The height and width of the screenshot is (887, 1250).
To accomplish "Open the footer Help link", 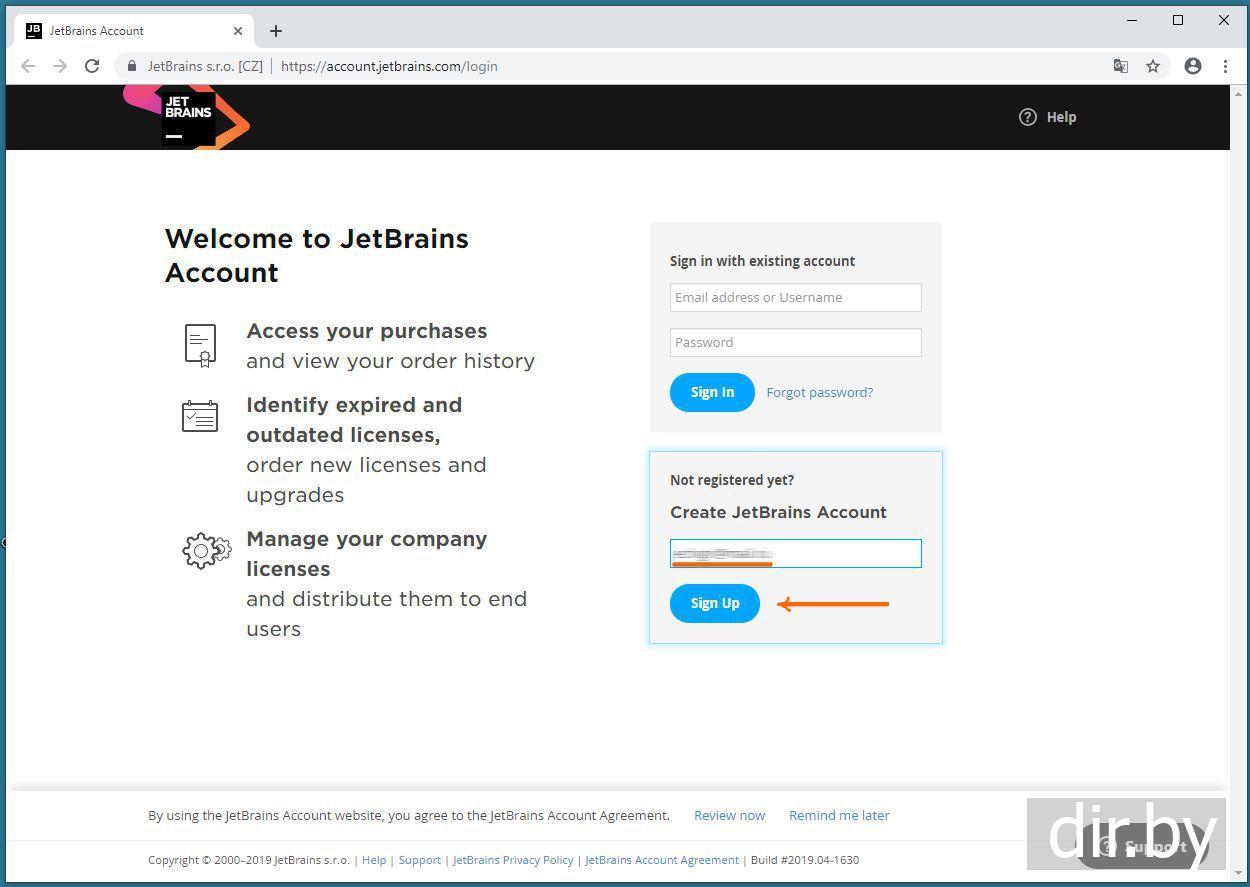I will [374, 860].
